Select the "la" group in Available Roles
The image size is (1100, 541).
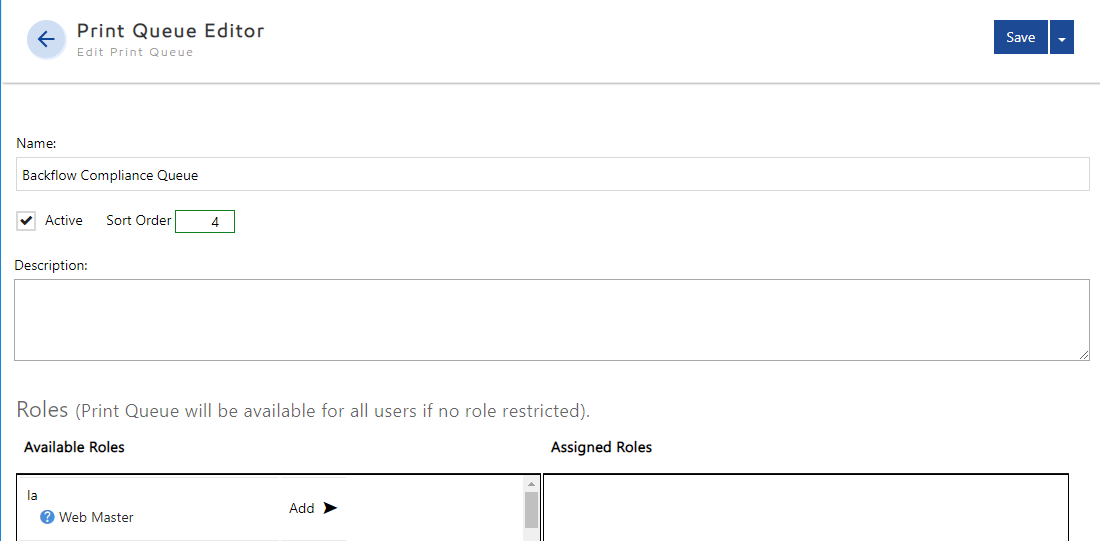tap(33, 495)
